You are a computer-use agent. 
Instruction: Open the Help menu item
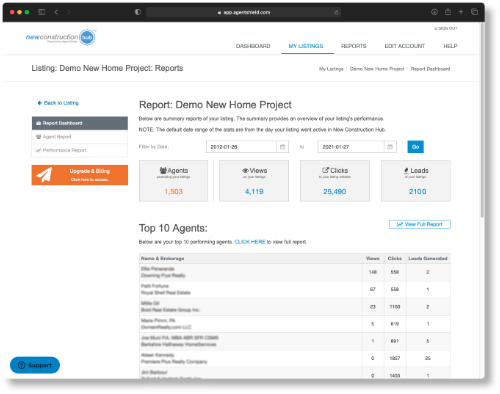point(450,46)
